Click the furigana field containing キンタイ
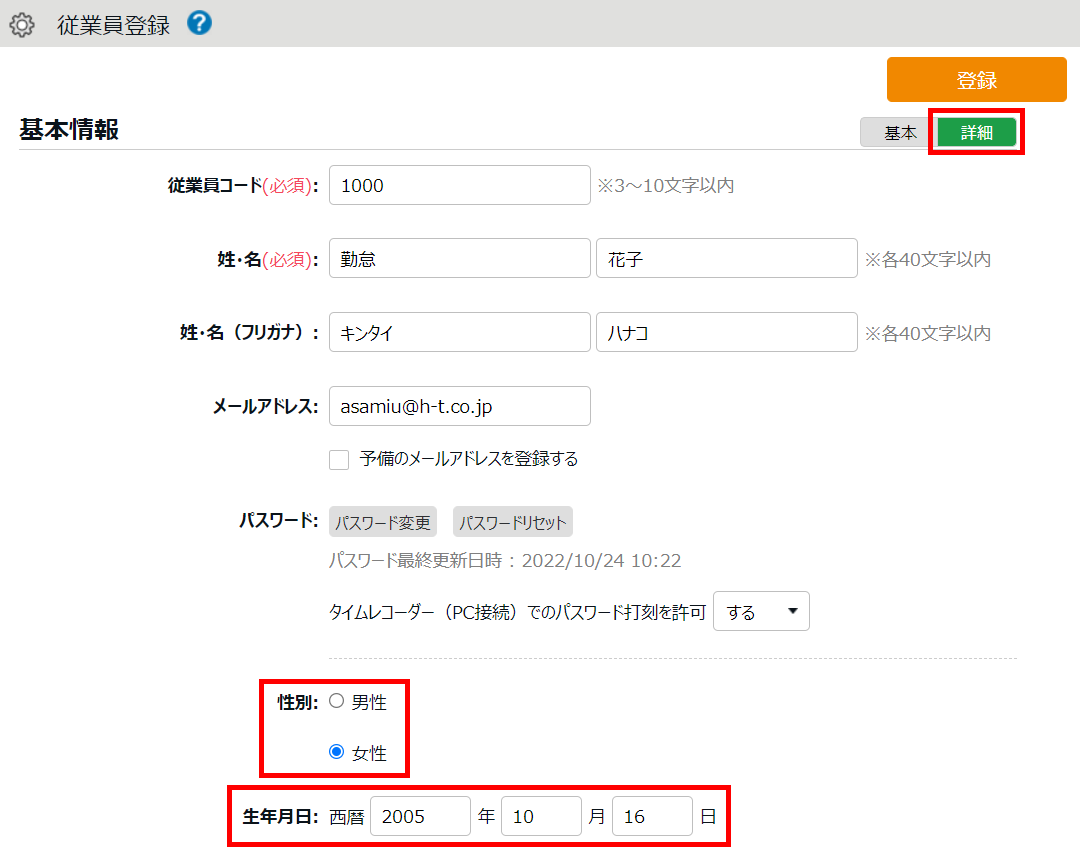 [459, 333]
